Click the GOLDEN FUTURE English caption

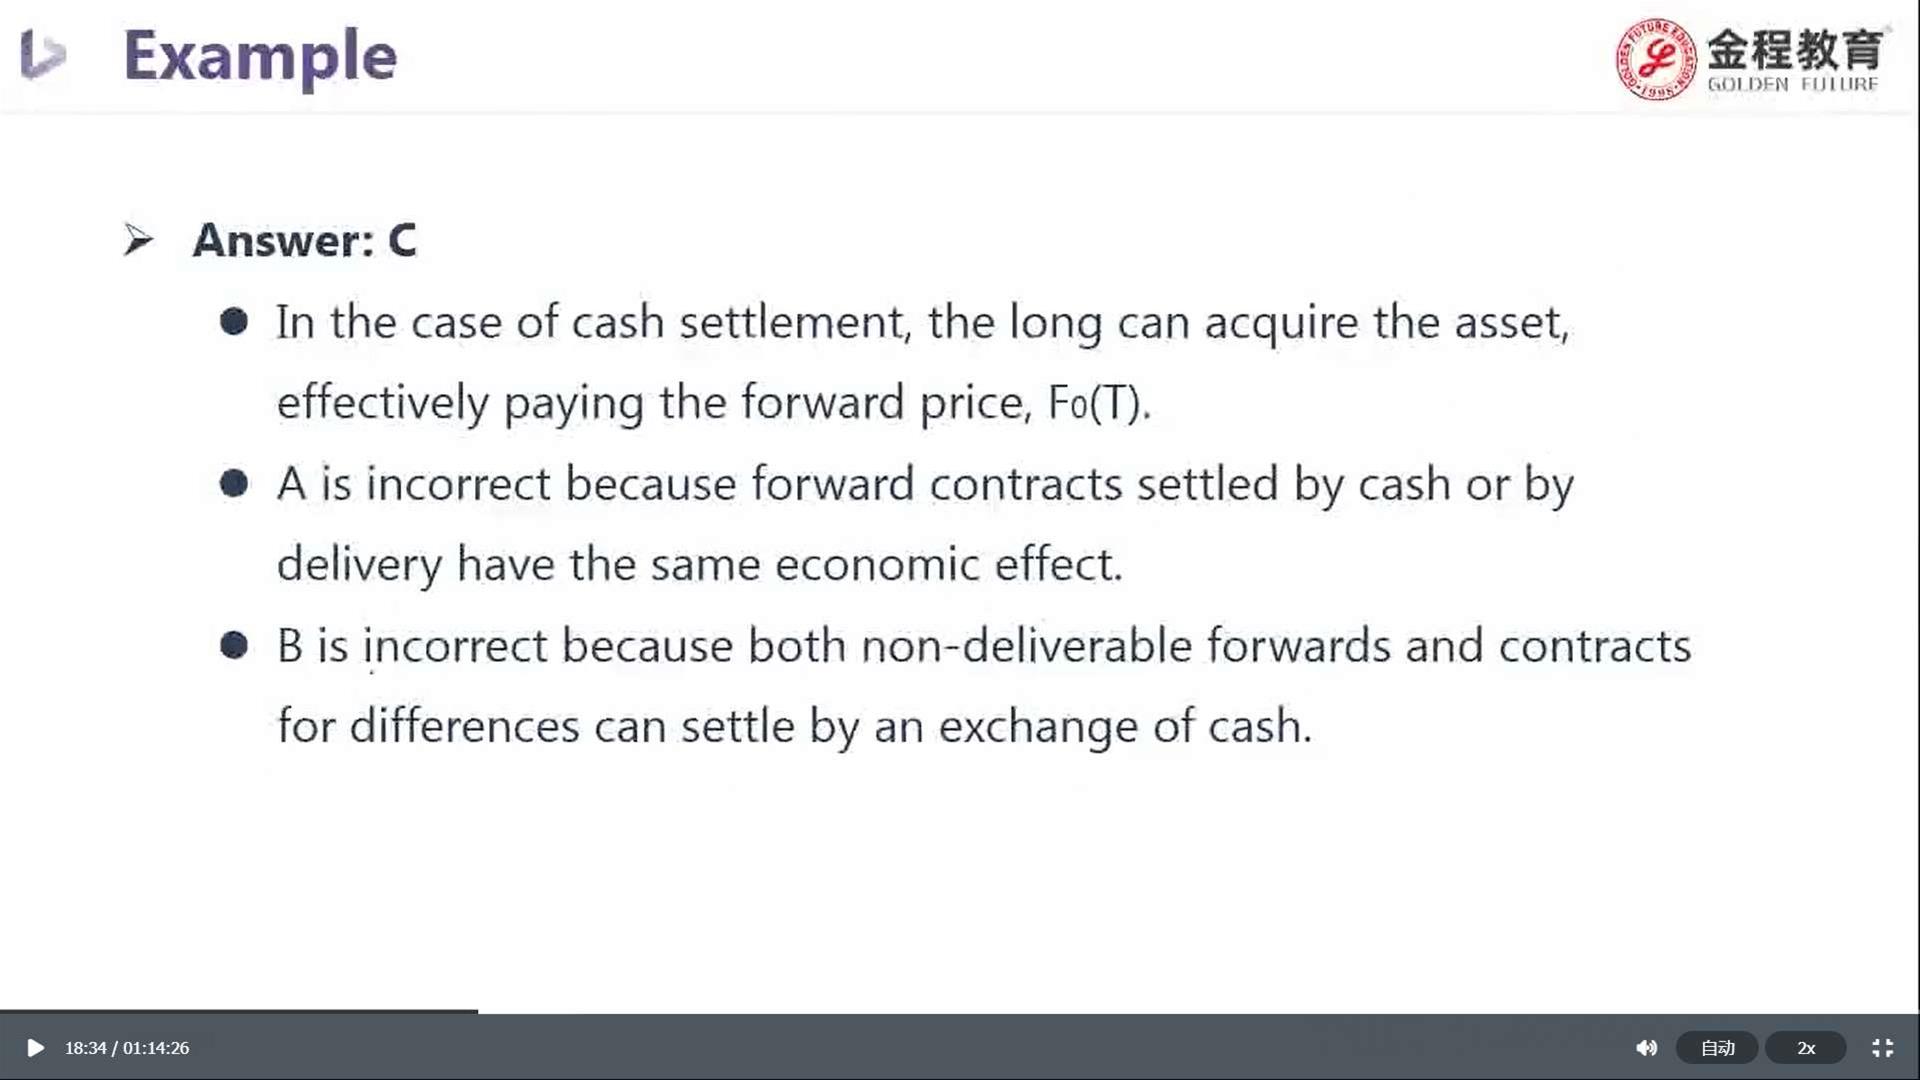(x=1792, y=85)
